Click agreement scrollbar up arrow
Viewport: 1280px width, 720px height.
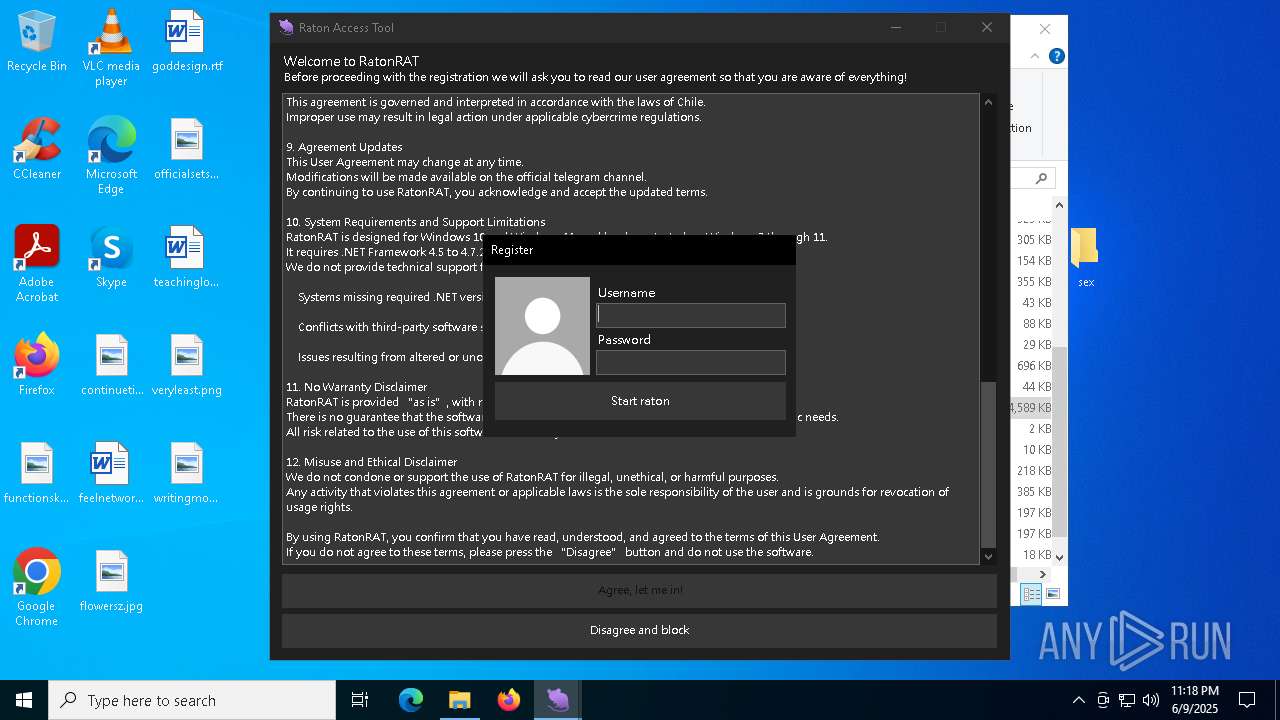(x=989, y=102)
